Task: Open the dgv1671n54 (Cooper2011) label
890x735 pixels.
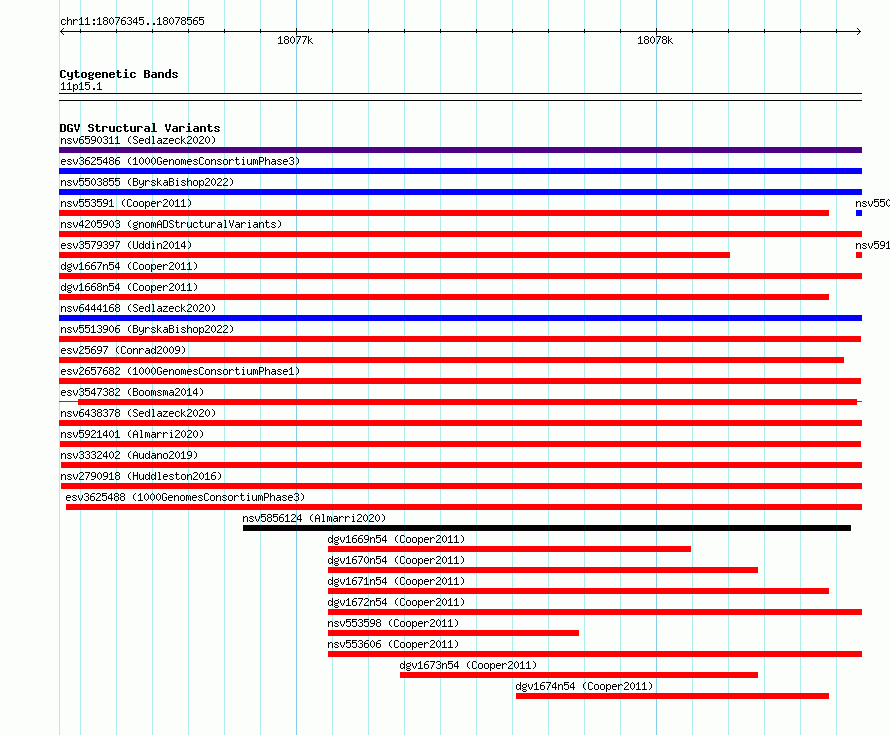Action: pyautogui.click(x=396, y=581)
